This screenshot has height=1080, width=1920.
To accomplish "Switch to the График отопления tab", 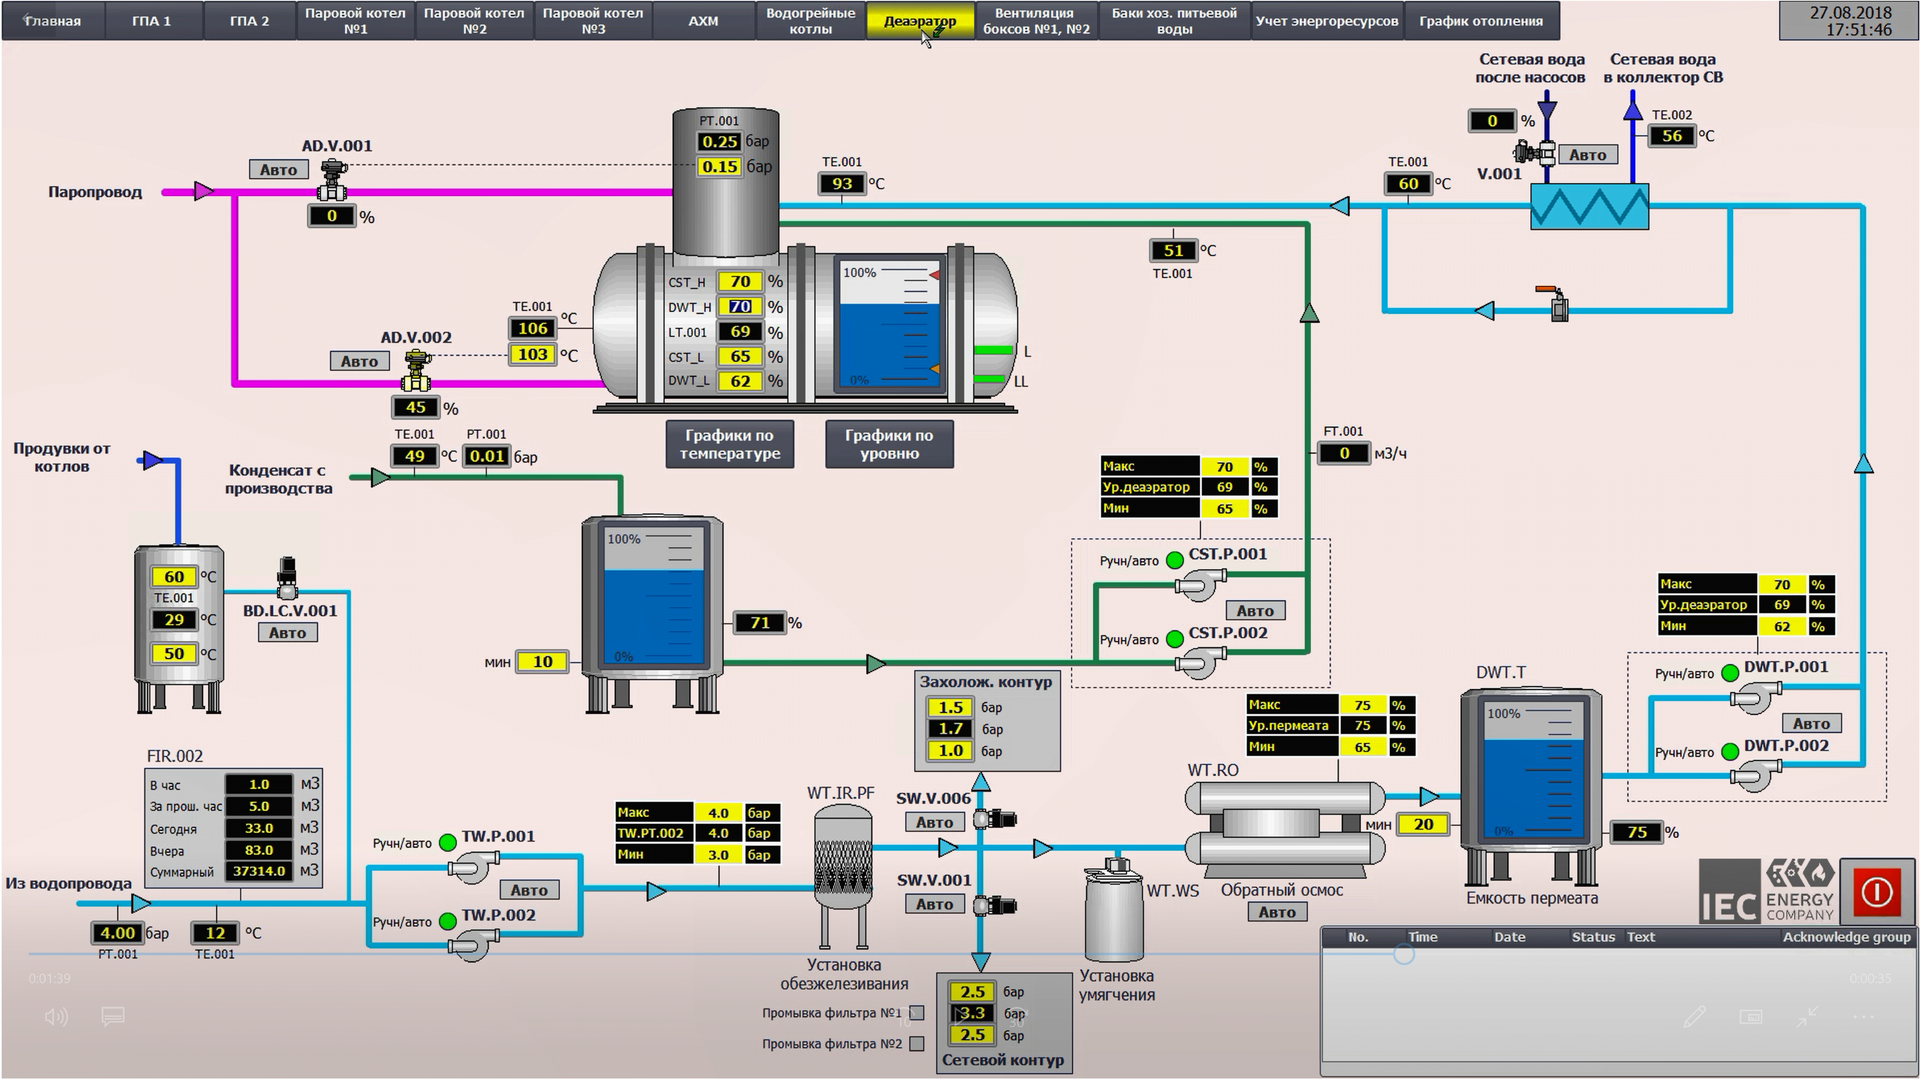I will tap(1480, 21).
